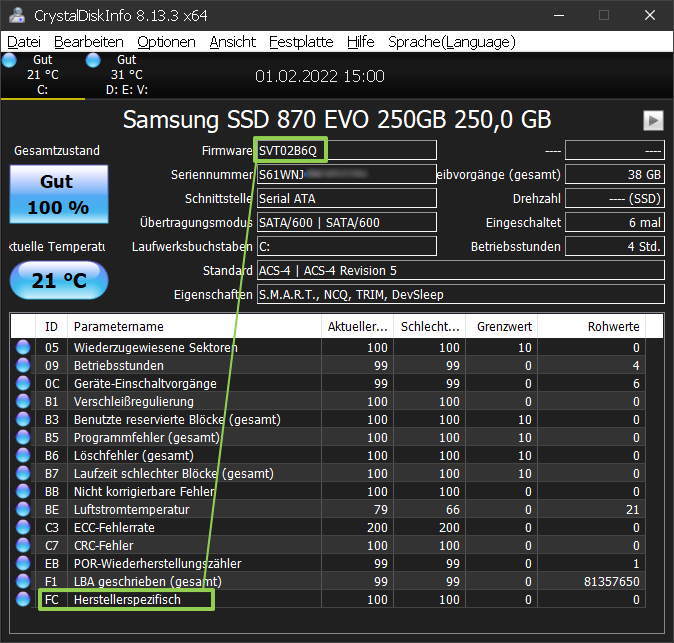
Task: Click the D: E: V: drive status orb
Action: coord(93,61)
